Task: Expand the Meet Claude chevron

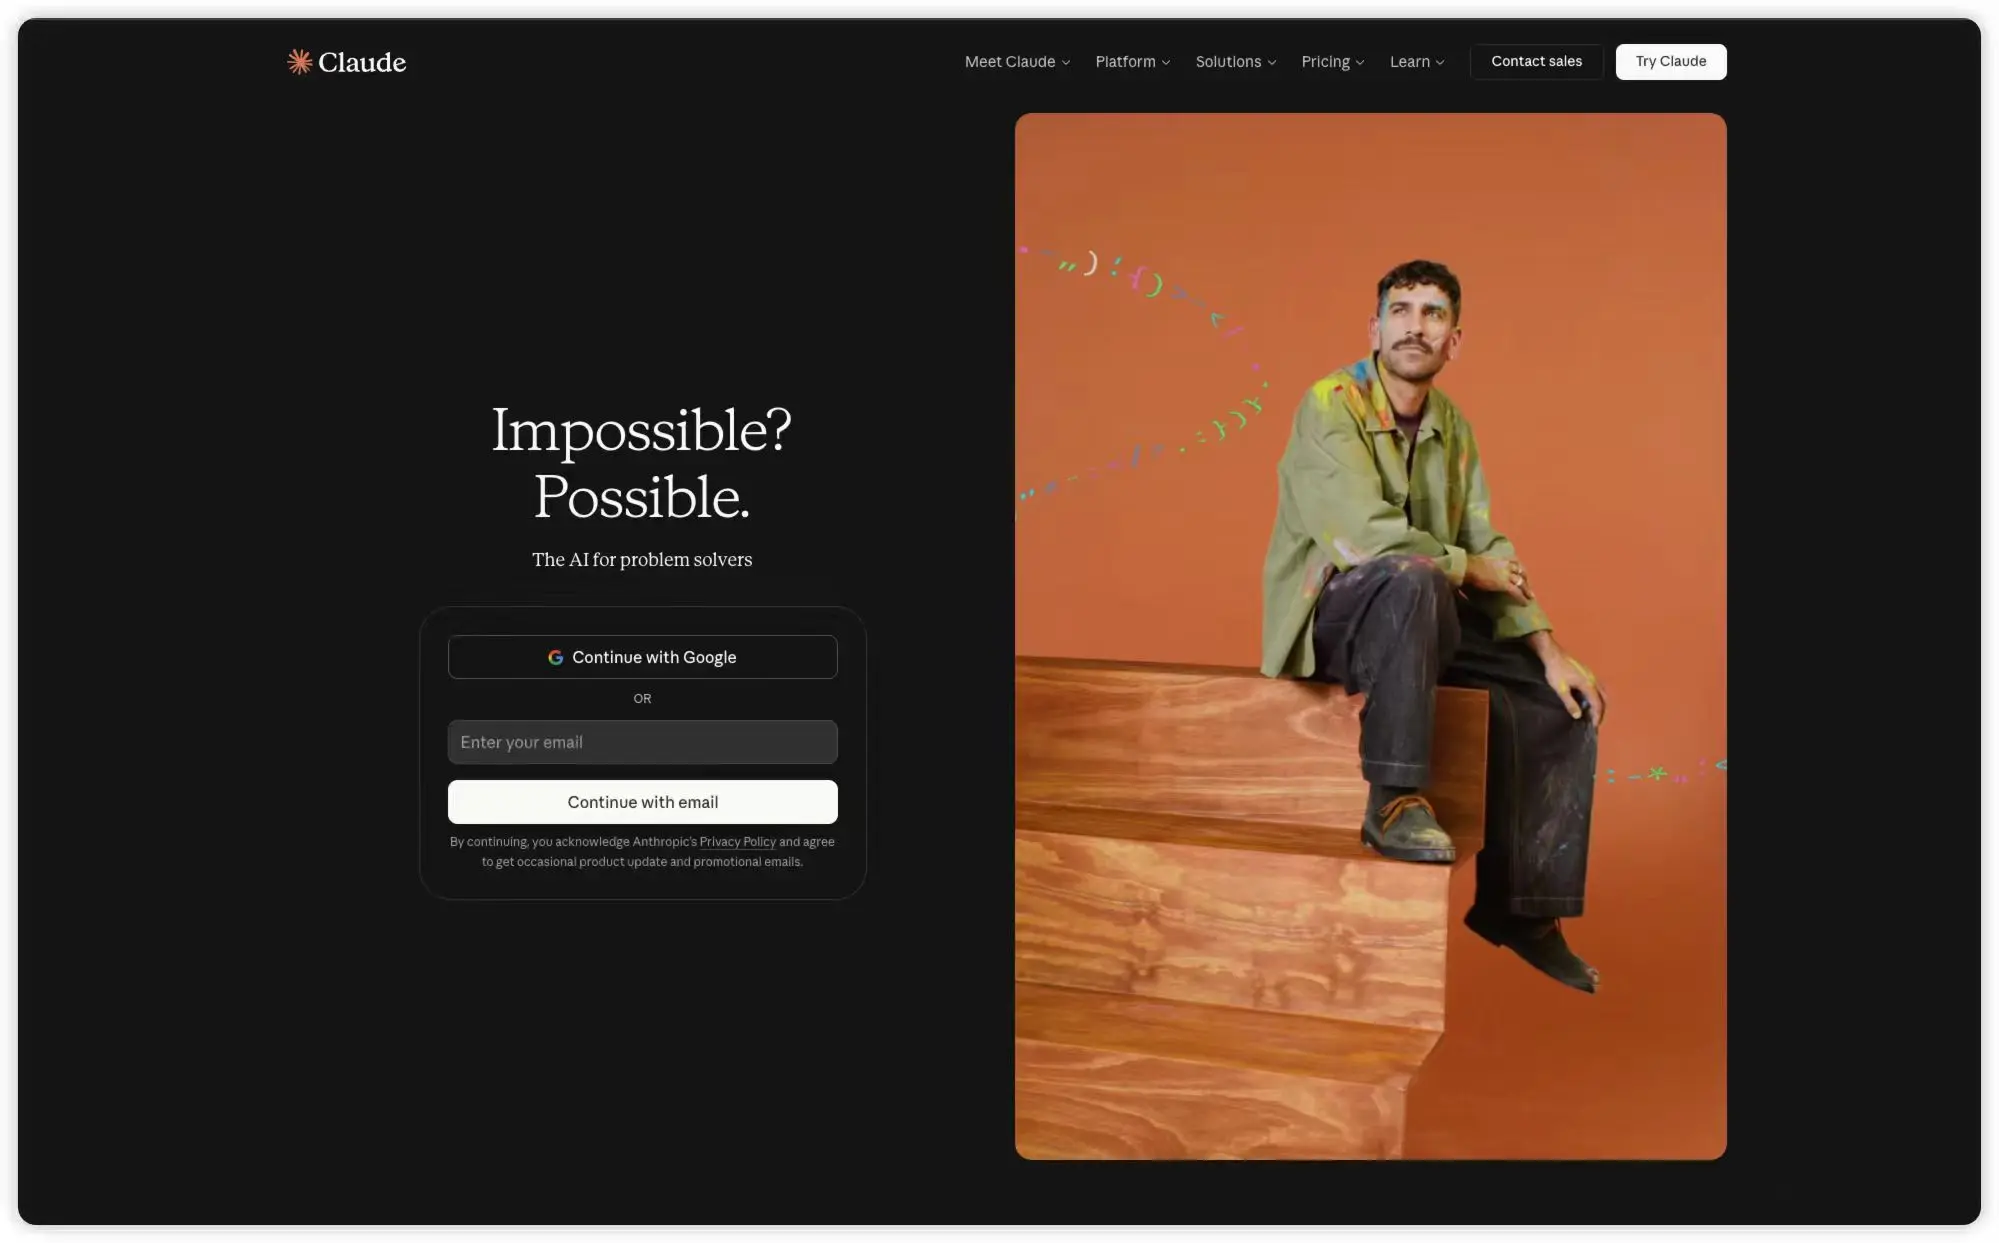Action: click(x=1066, y=62)
